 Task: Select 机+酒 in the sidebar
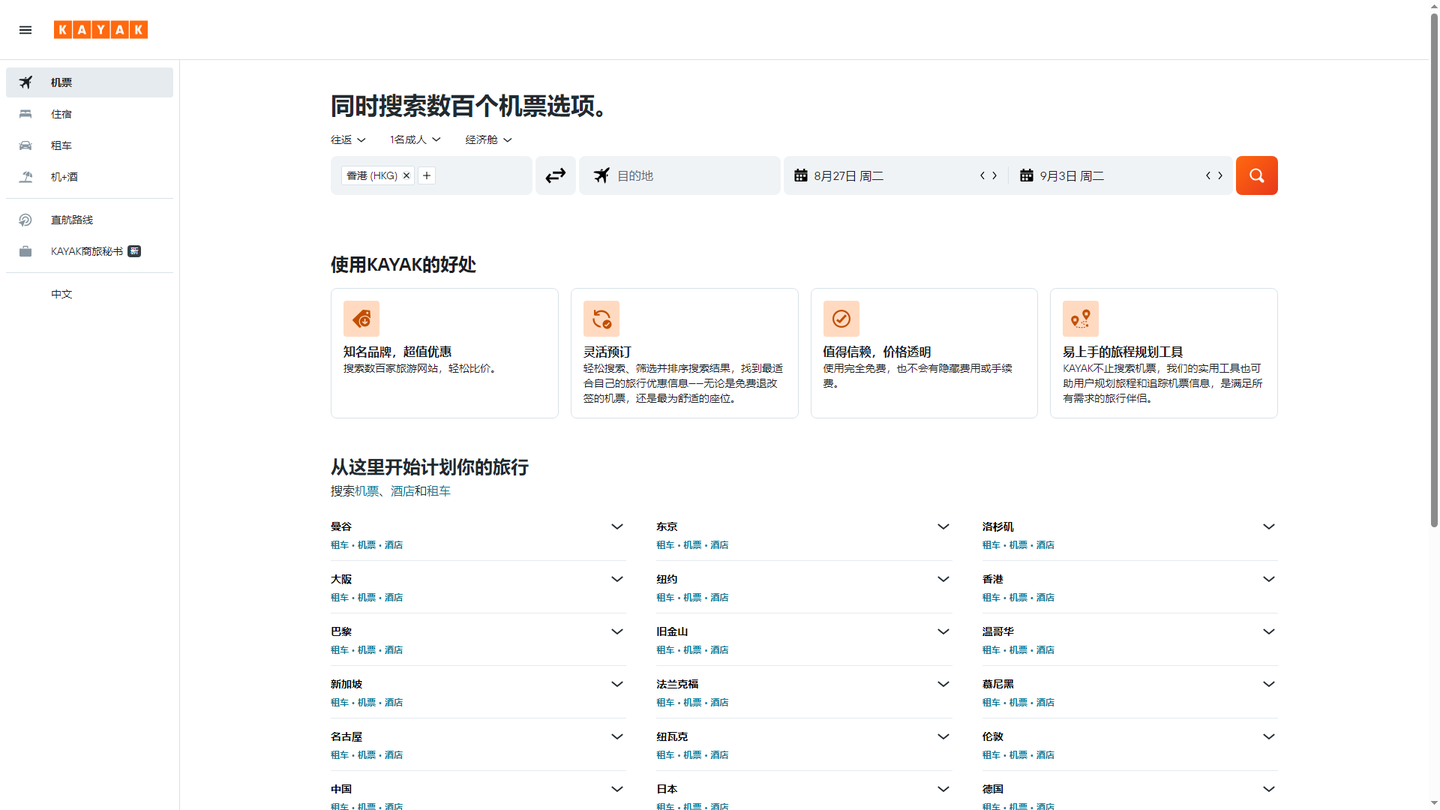(90, 177)
